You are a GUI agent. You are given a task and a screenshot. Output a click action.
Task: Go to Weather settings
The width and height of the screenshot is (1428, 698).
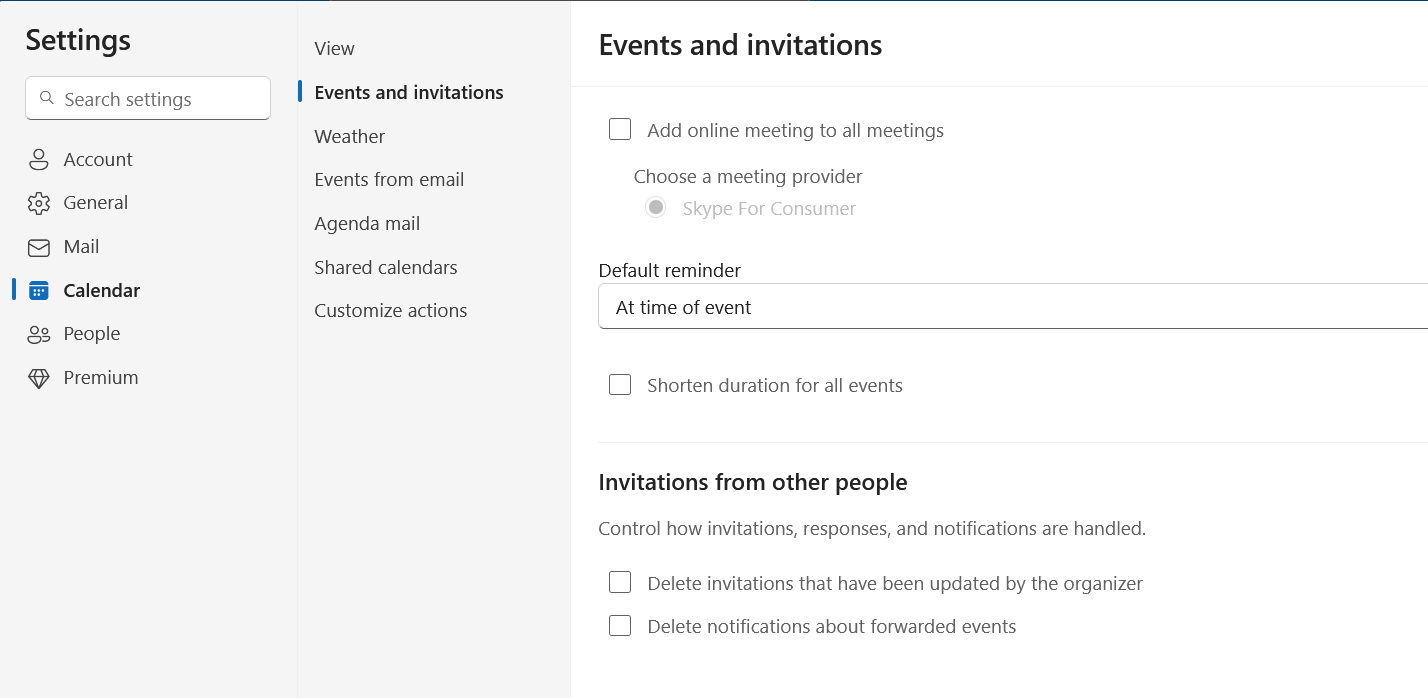click(349, 136)
